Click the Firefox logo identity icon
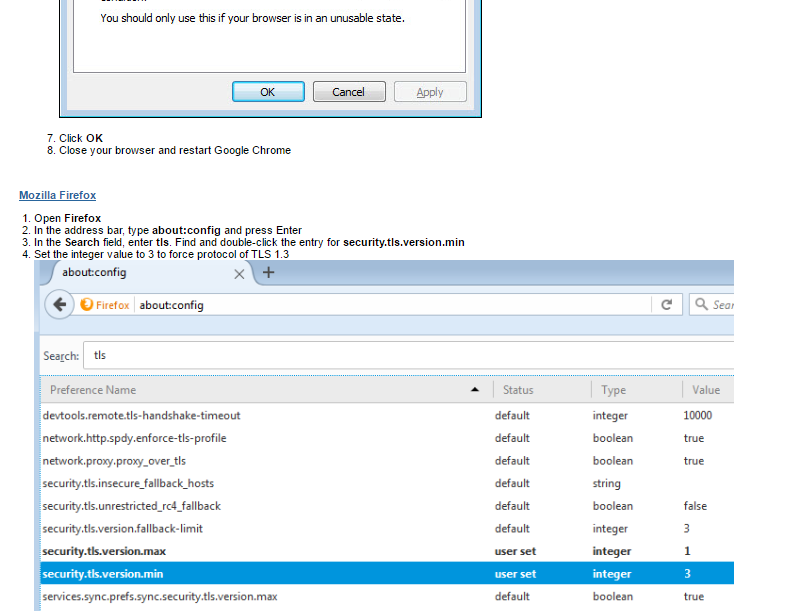 tap(87, 305)
